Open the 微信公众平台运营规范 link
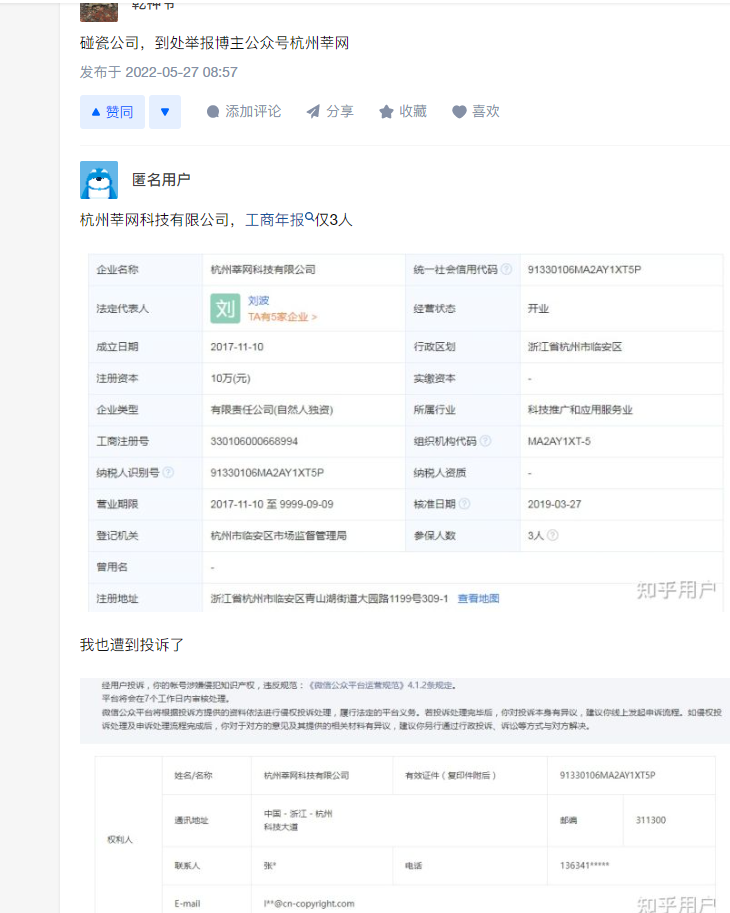Screen dimensions: 730x913 coord(355,685)
